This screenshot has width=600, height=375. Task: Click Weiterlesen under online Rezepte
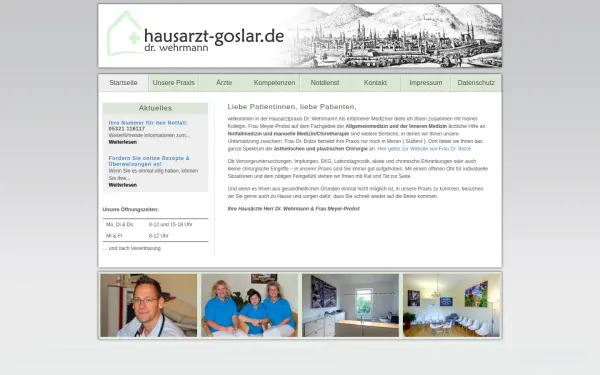(x=122, y=185)
